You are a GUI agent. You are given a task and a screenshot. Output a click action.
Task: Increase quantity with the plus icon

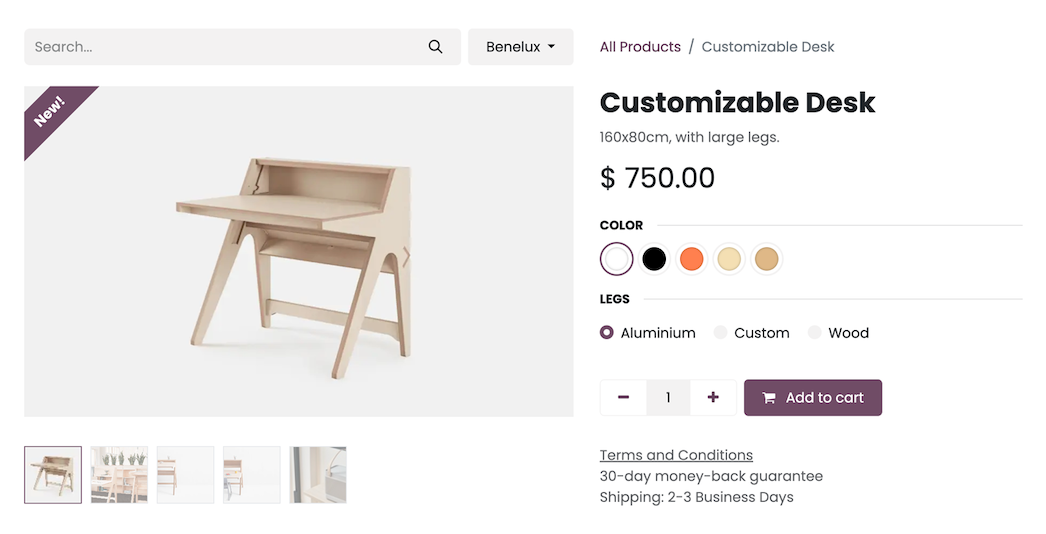(713, 398)
